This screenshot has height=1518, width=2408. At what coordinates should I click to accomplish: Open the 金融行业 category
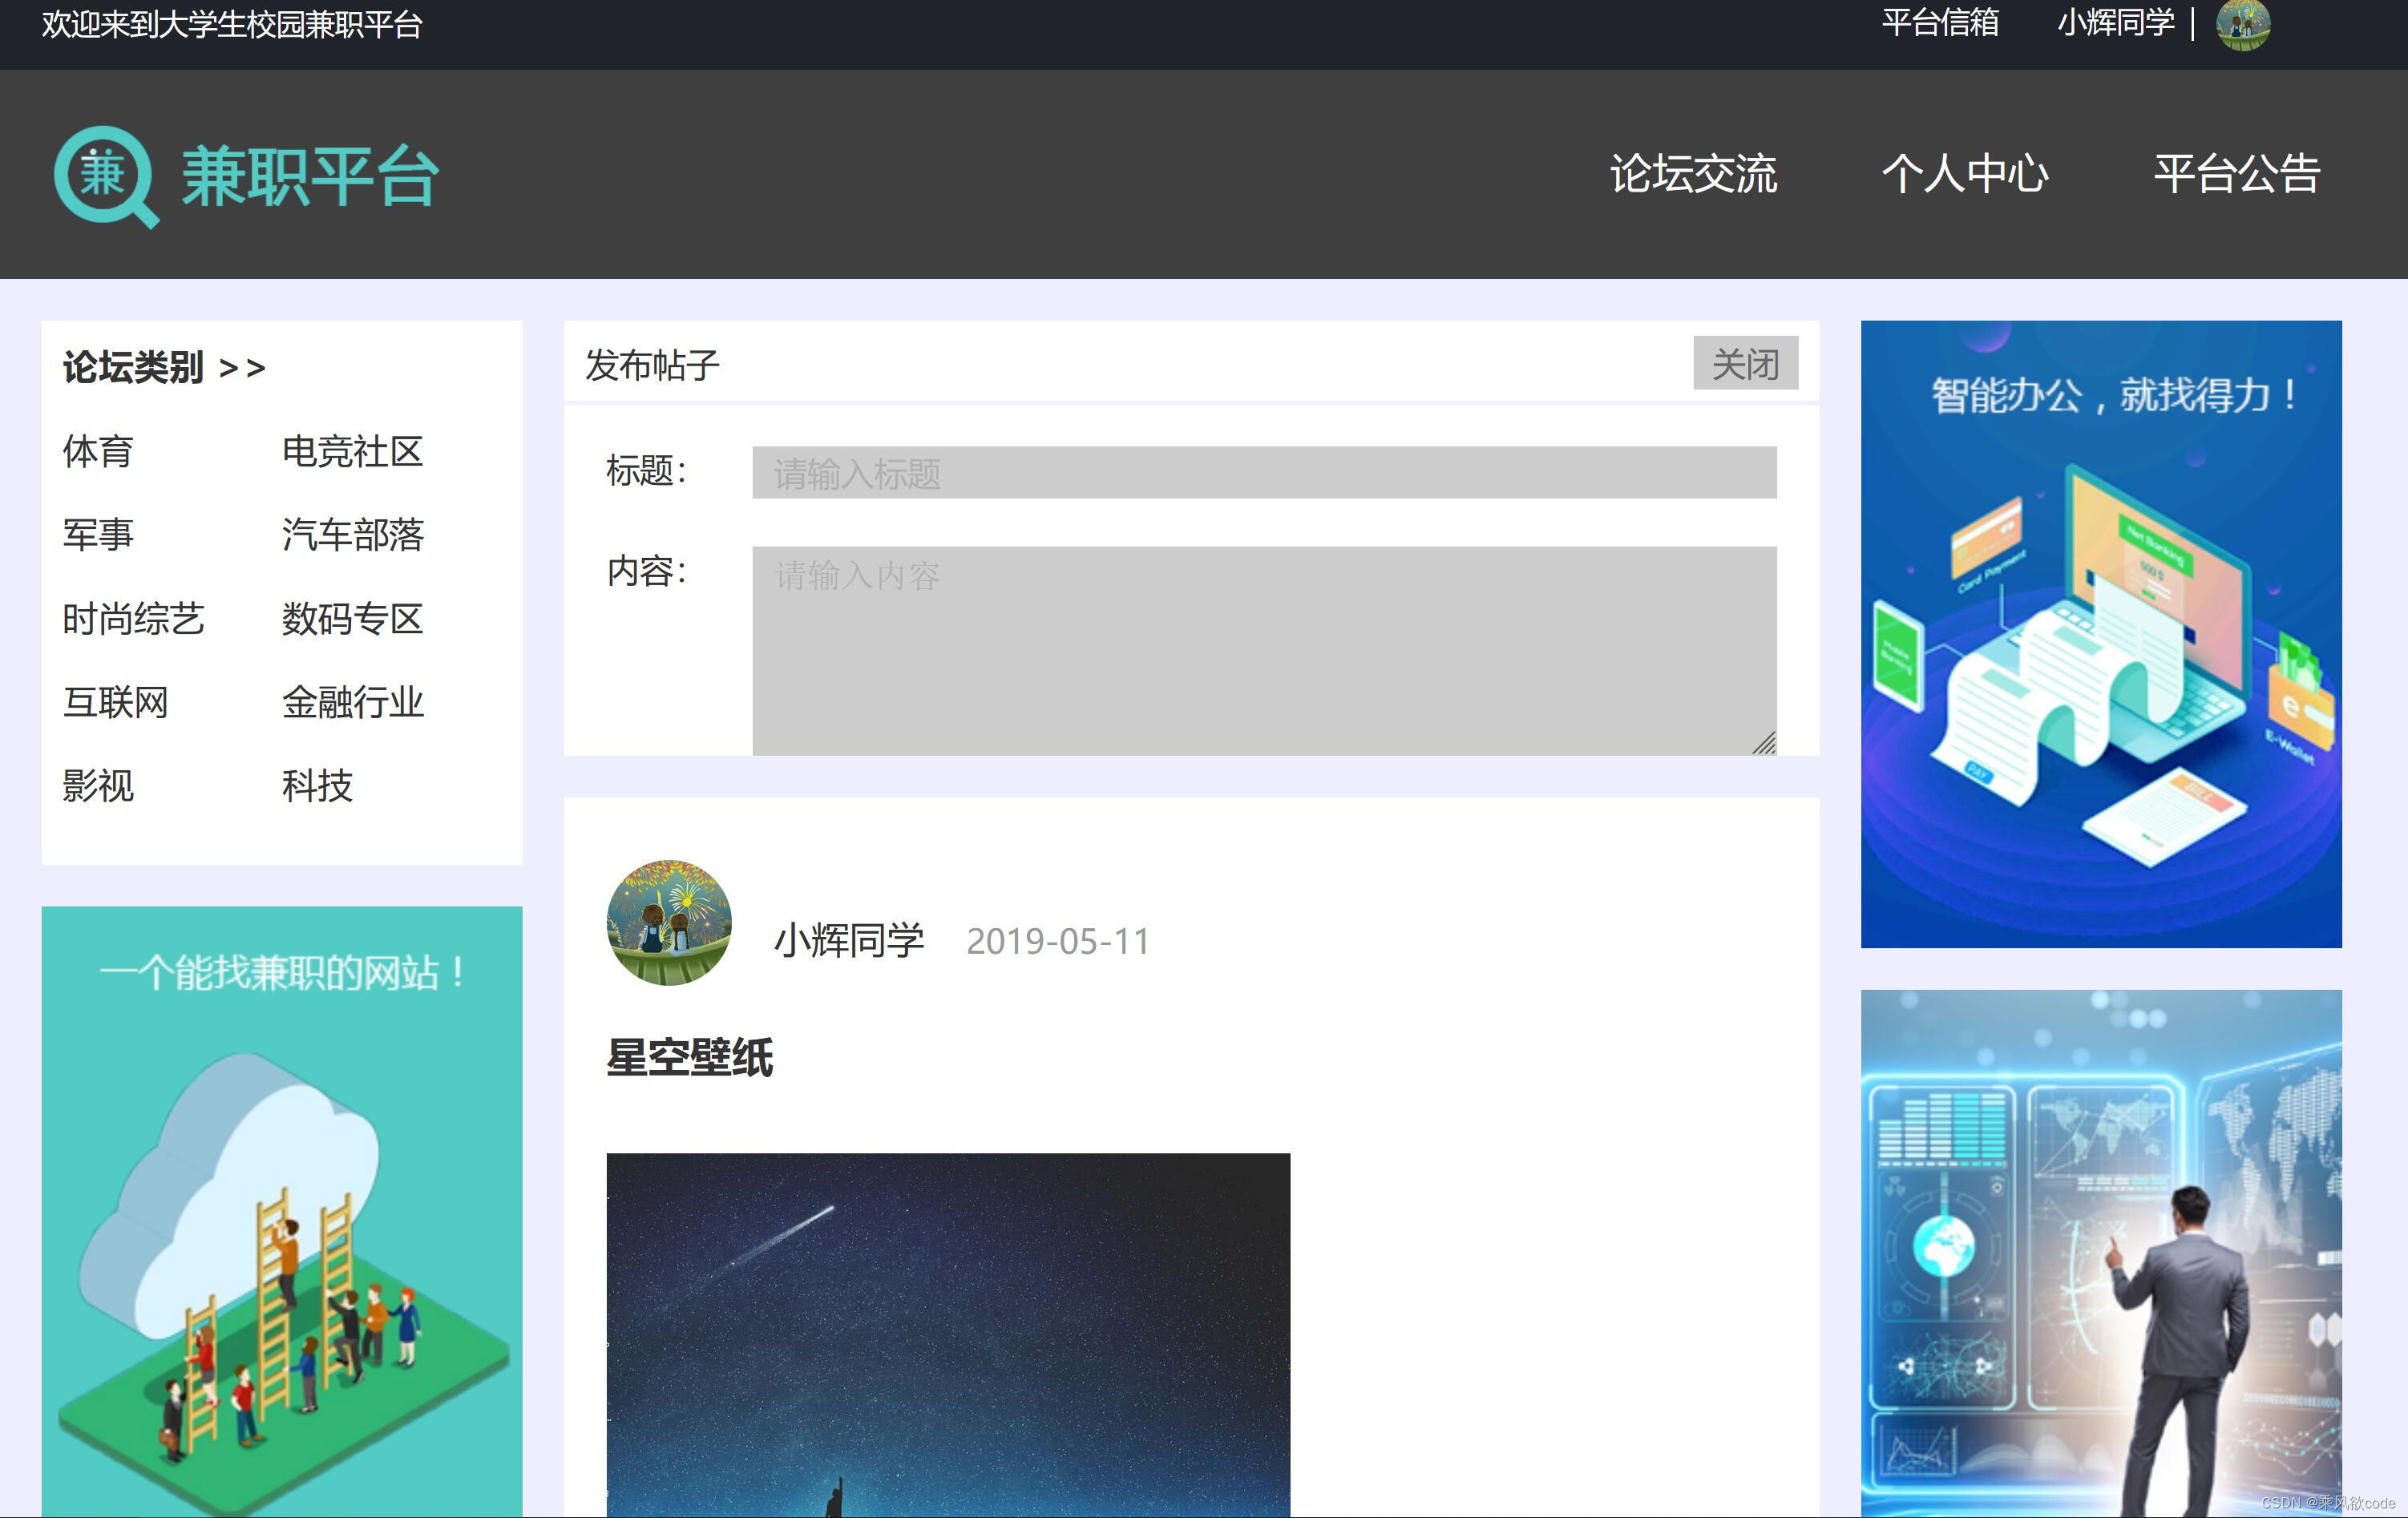pos(352,704)
